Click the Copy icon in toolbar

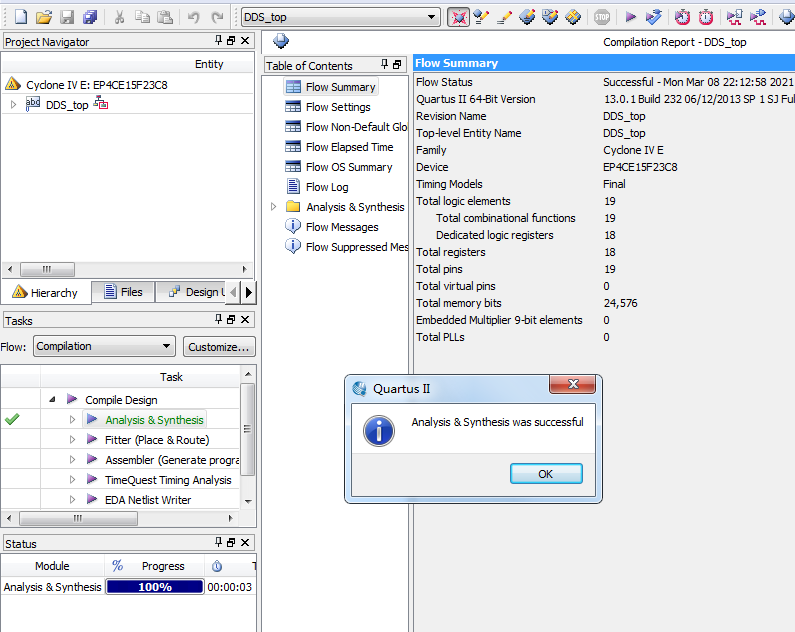pos(142,17)
